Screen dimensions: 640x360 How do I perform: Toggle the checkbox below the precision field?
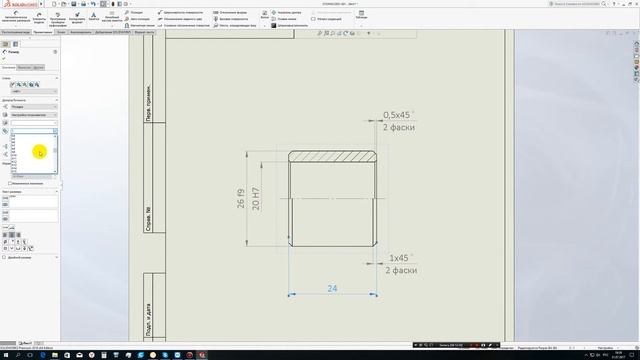[10, 183]
